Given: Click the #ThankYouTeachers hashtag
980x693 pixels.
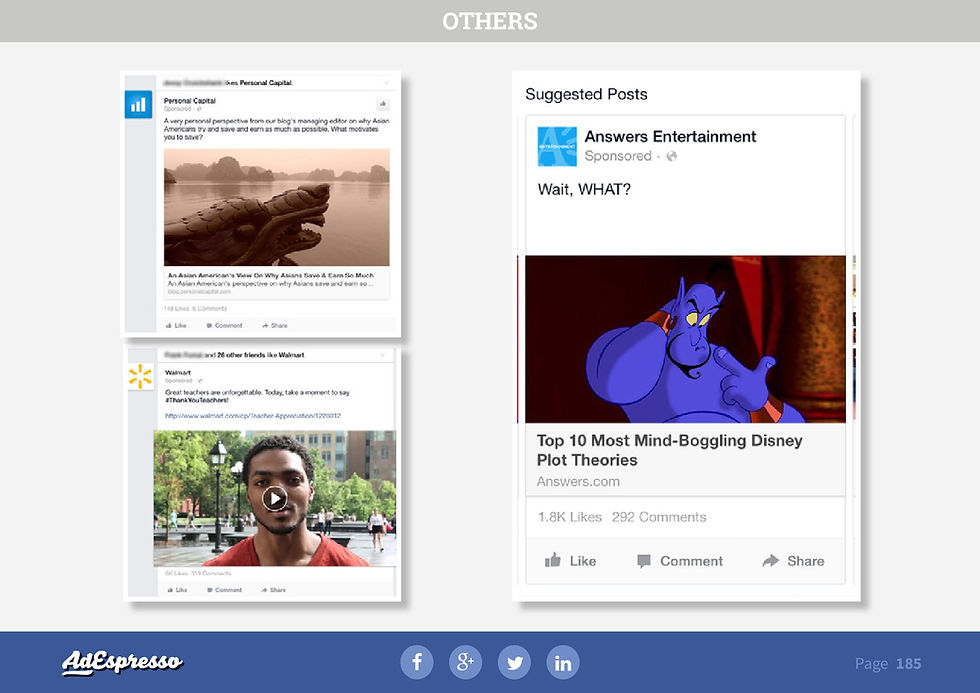Looking at the screenshot, I should pos(197,400).
